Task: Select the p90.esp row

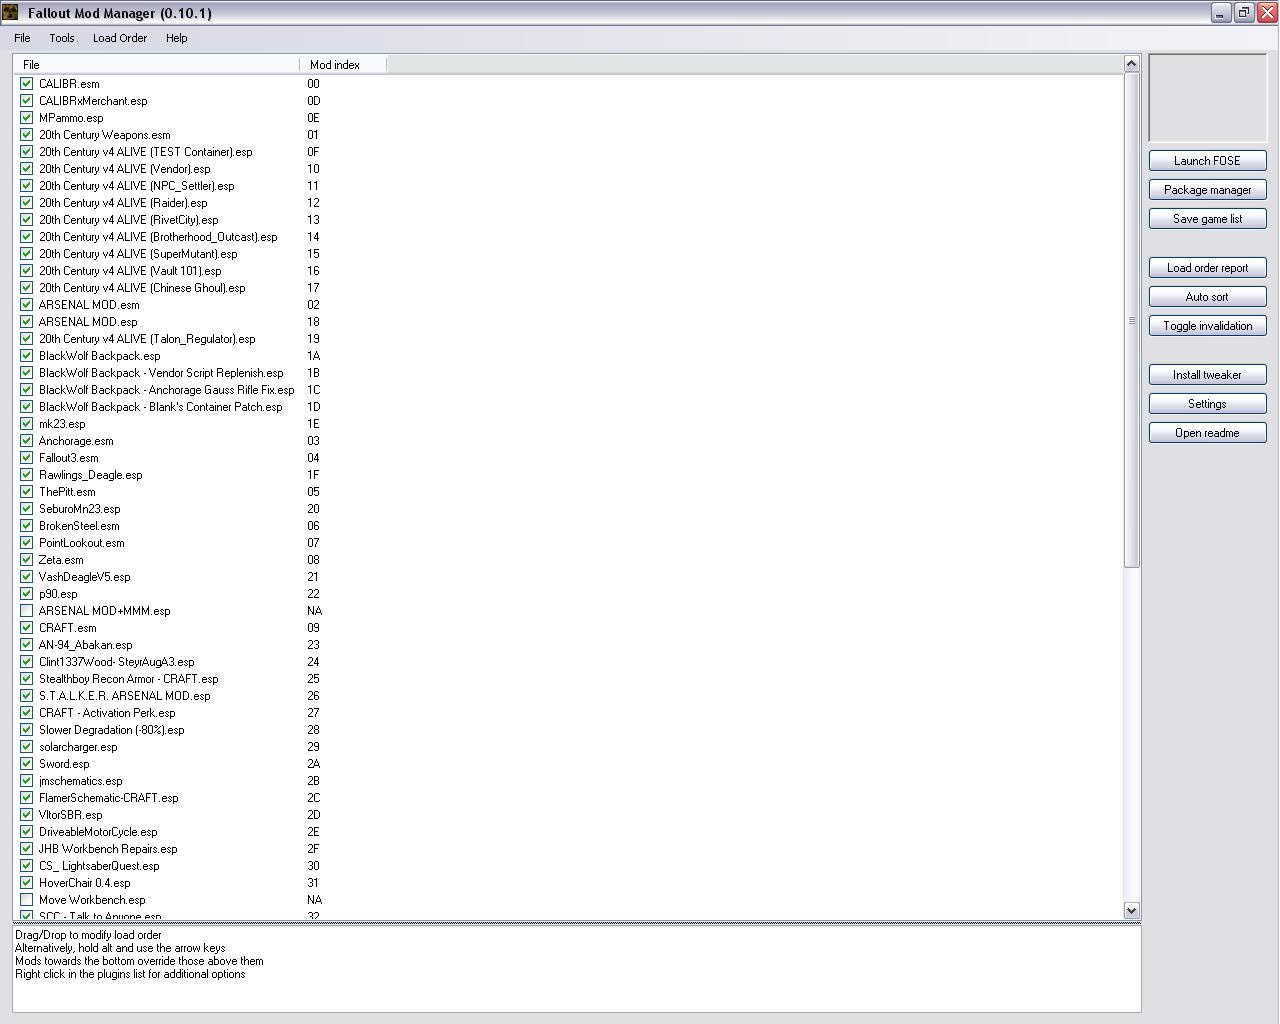Action: pyautogui.click(x=58, y=594)
